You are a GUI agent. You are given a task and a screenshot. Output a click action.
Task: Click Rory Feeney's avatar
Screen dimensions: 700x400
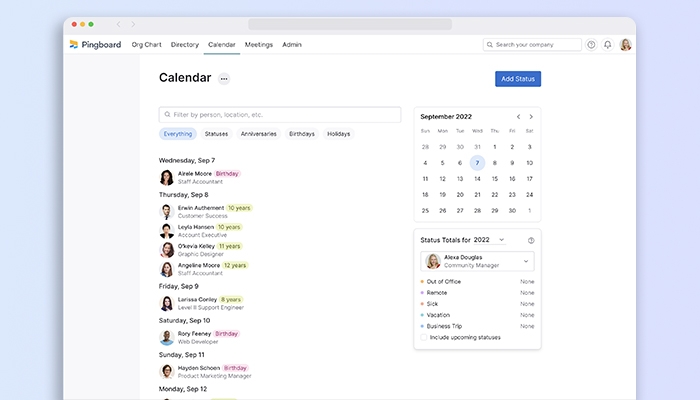(167, 338)
